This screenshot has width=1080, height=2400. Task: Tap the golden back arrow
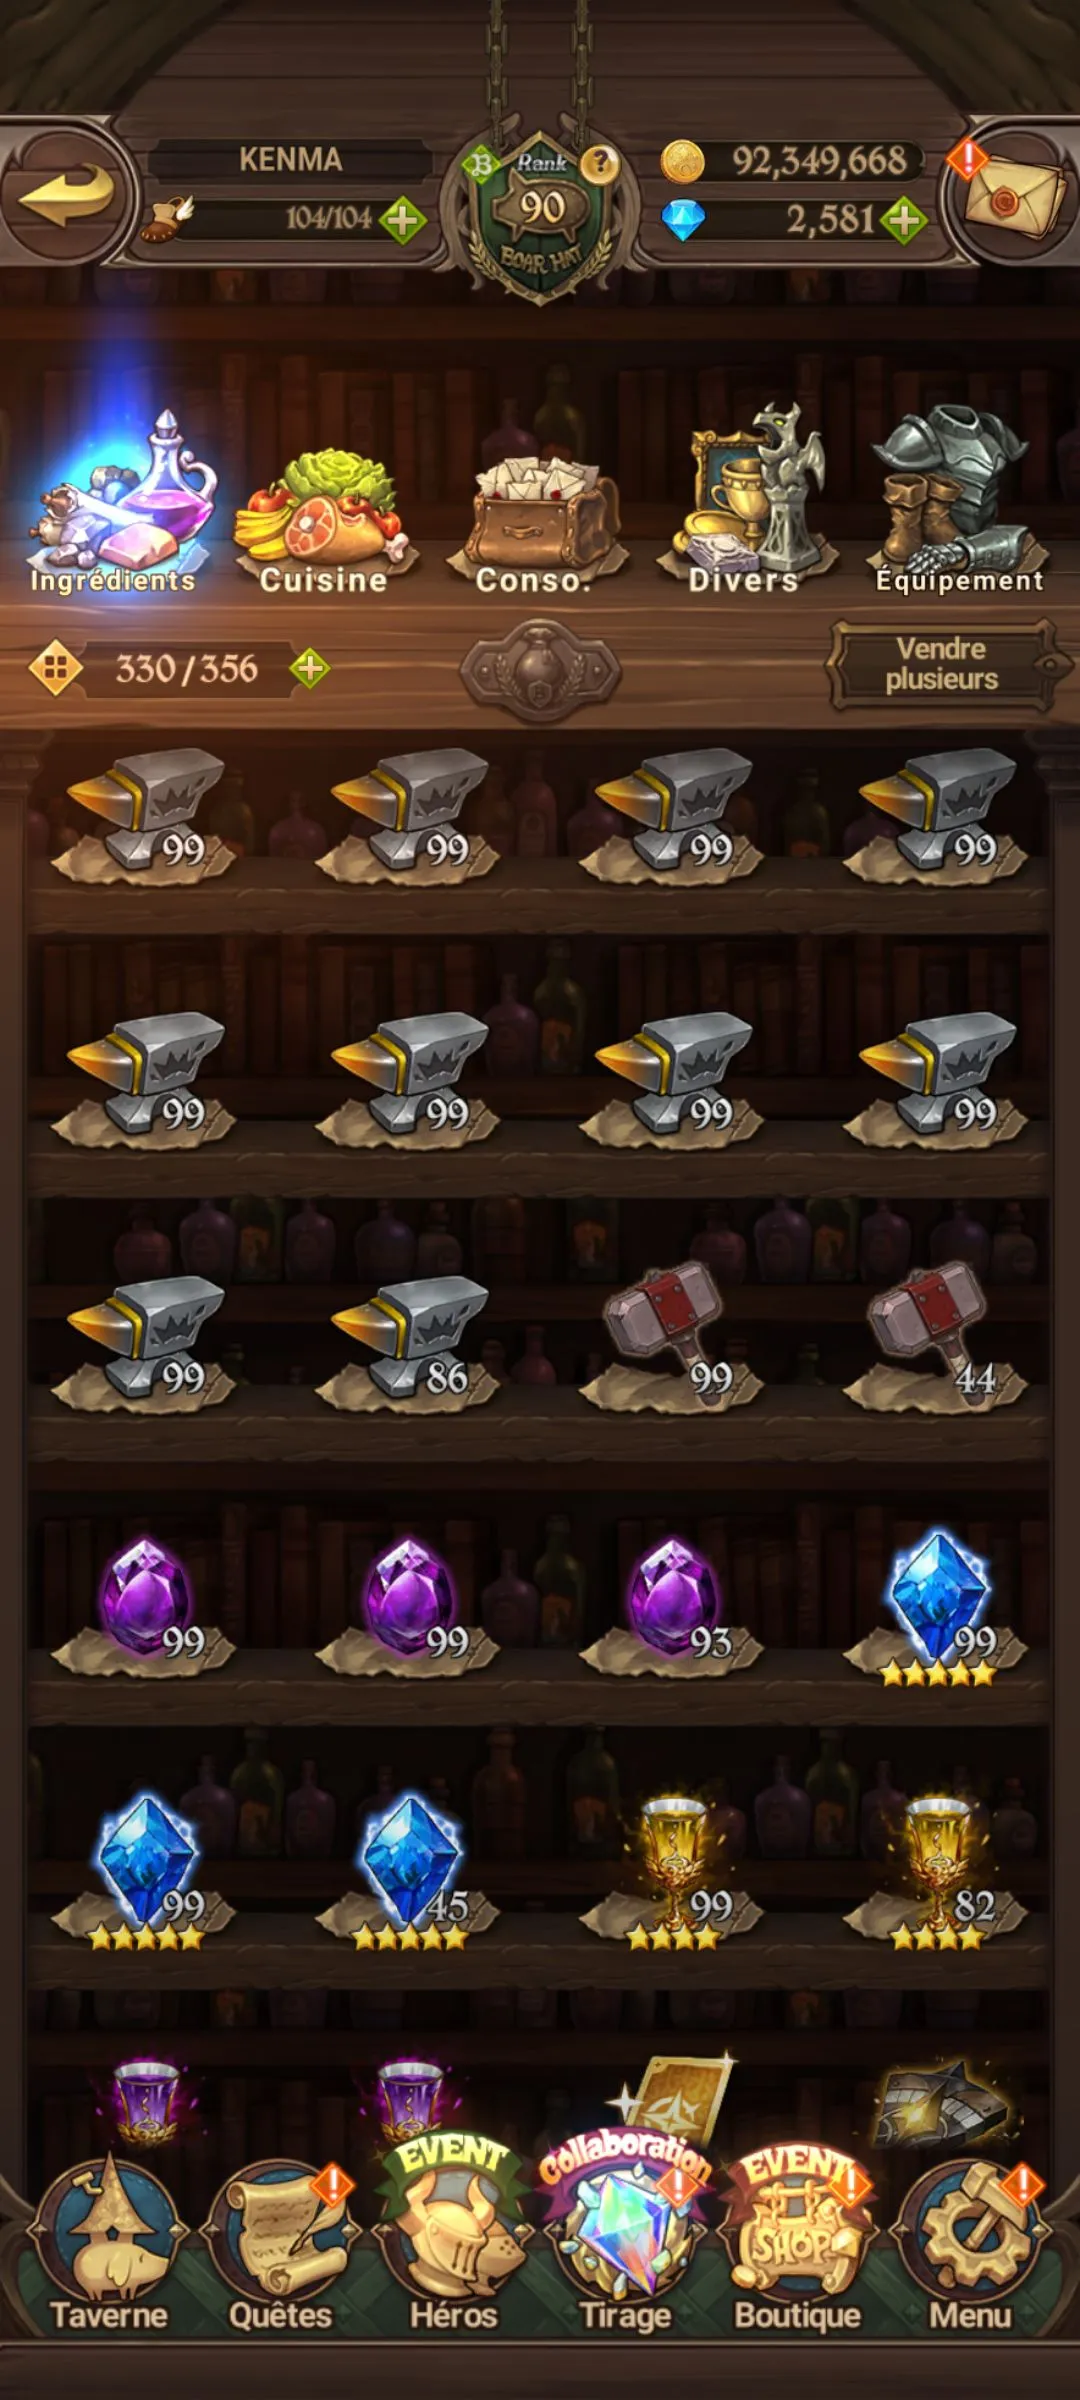(66, 194)
